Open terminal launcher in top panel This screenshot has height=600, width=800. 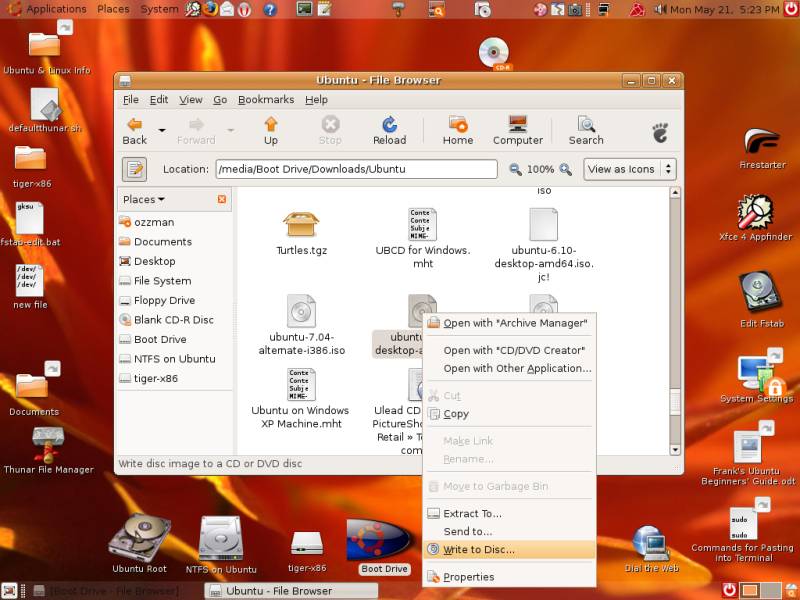[x=305, y=9]
